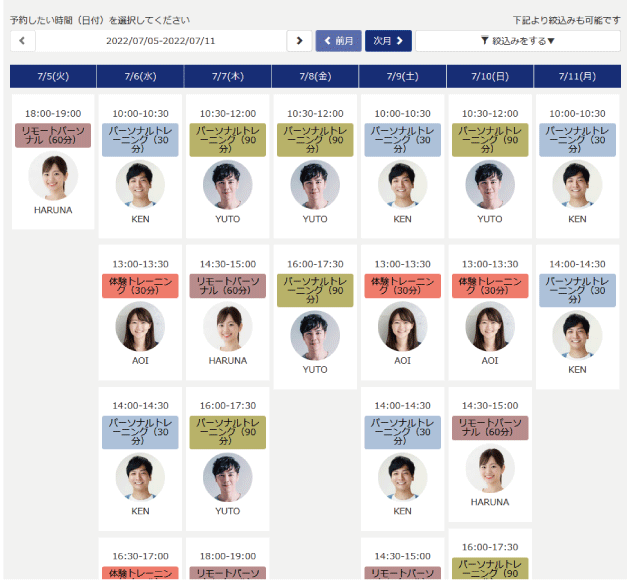
Task: Click AOI's photo in the 7/6 13:00 slot
Action: pos(140,327)
